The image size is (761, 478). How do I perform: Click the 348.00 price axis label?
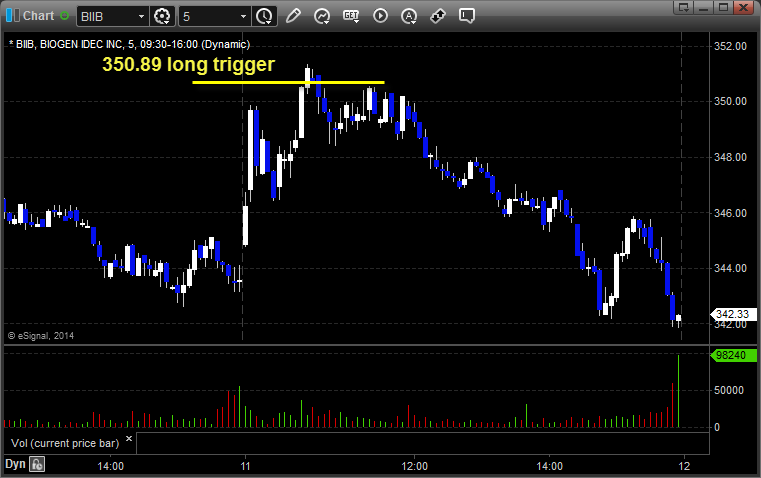coord(730,157)
